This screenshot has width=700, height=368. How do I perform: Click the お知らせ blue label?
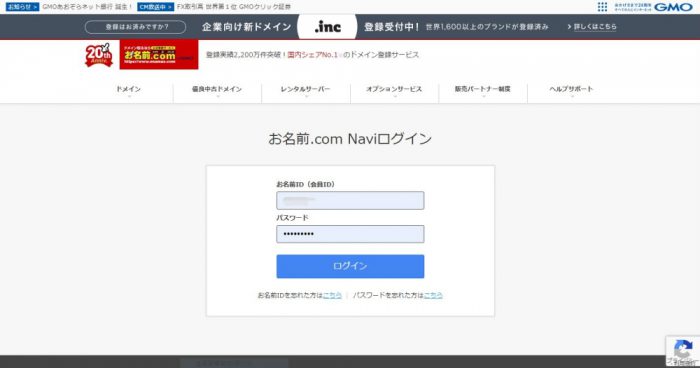pos(22,7)
